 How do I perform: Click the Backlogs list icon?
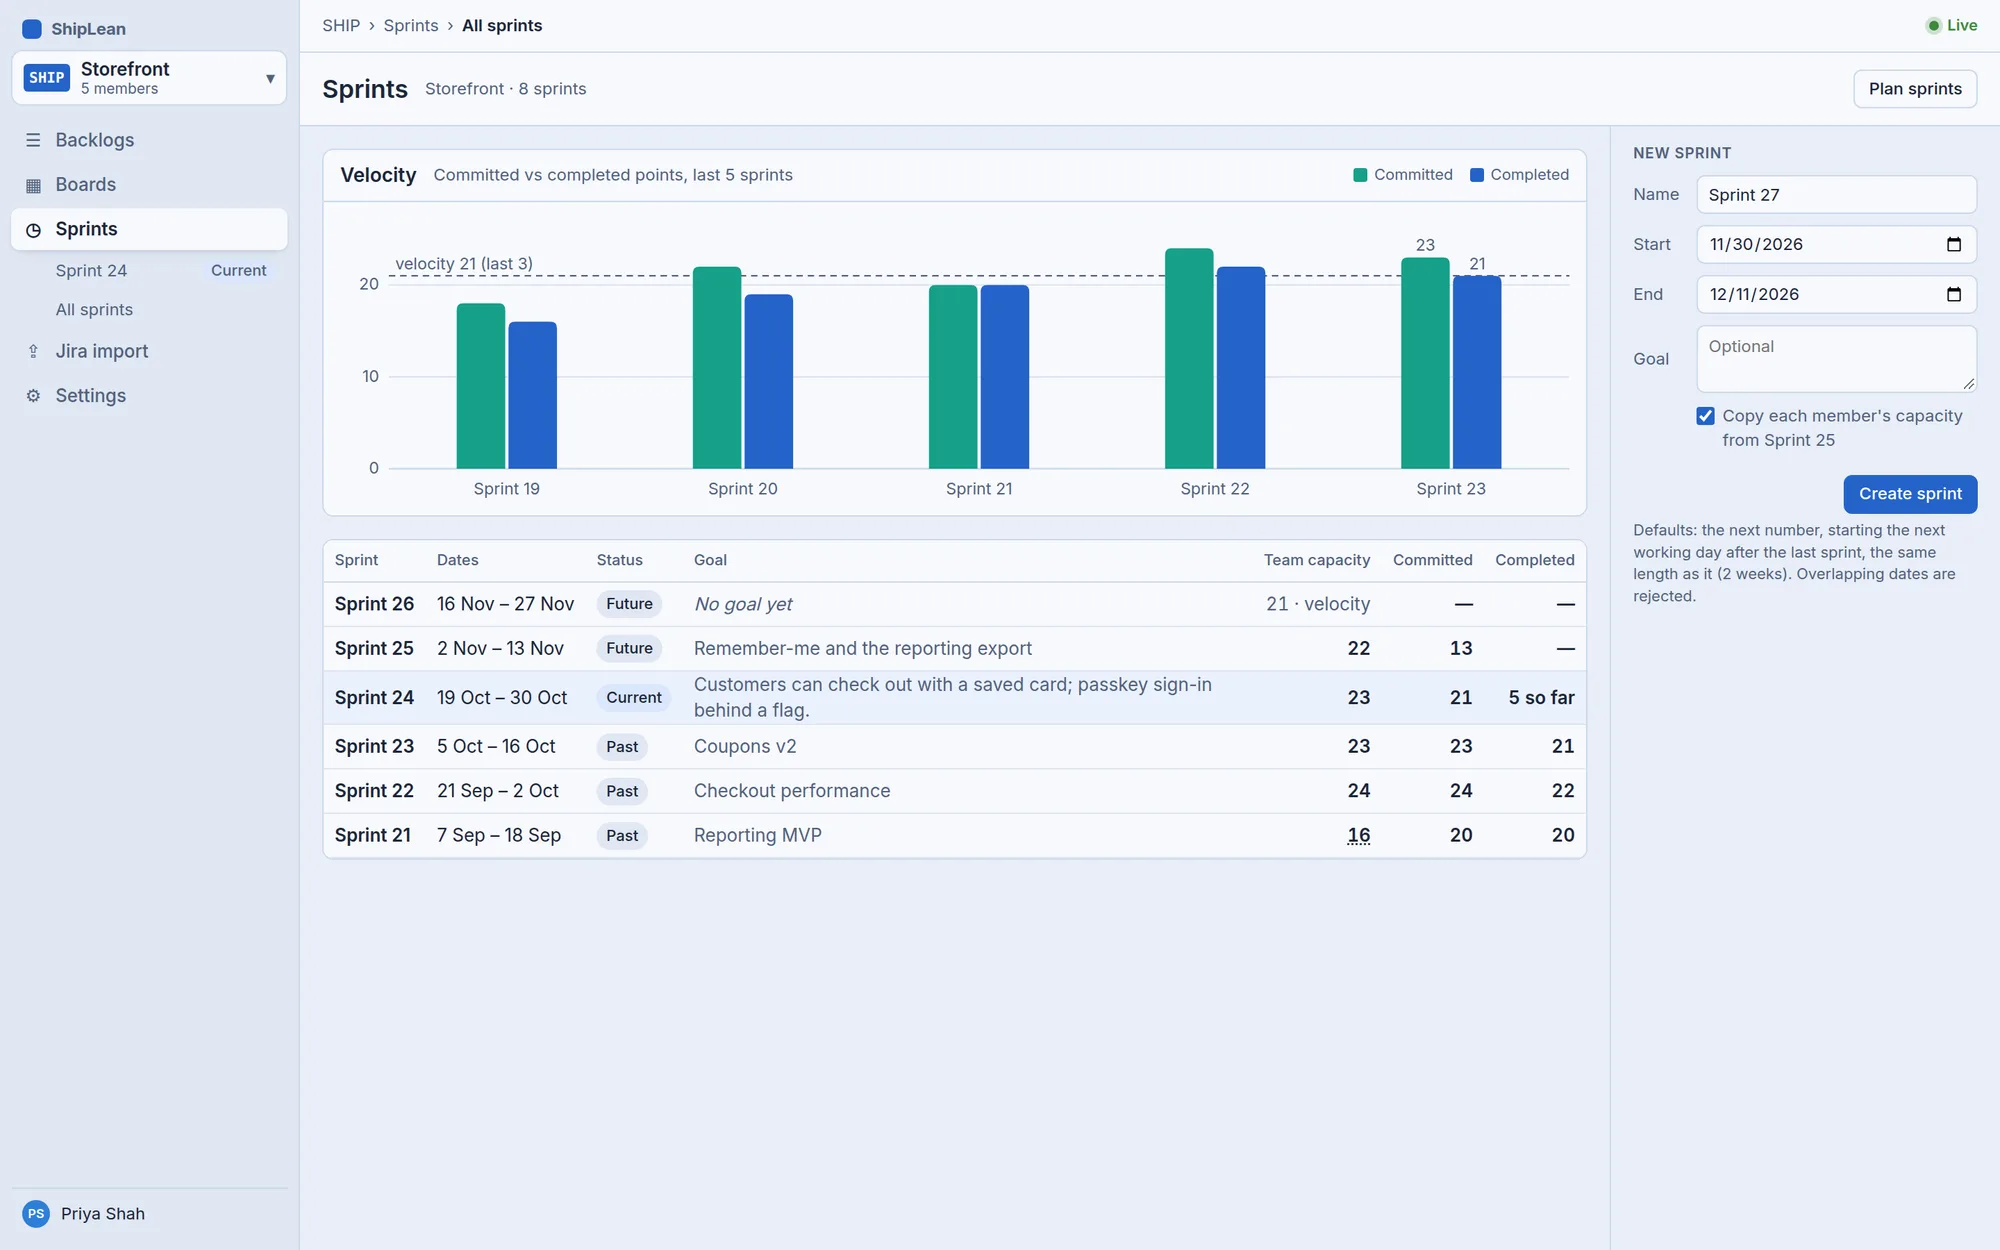click(33, 140)
